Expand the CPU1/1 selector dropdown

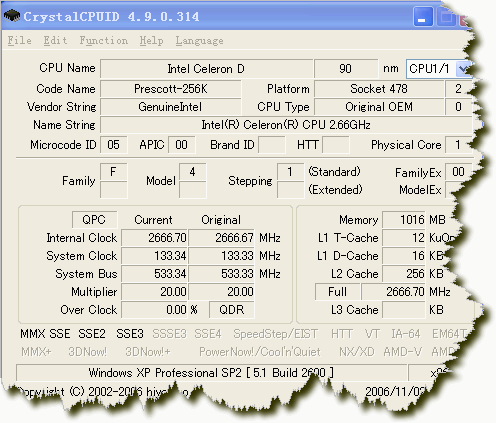(463, 69)
